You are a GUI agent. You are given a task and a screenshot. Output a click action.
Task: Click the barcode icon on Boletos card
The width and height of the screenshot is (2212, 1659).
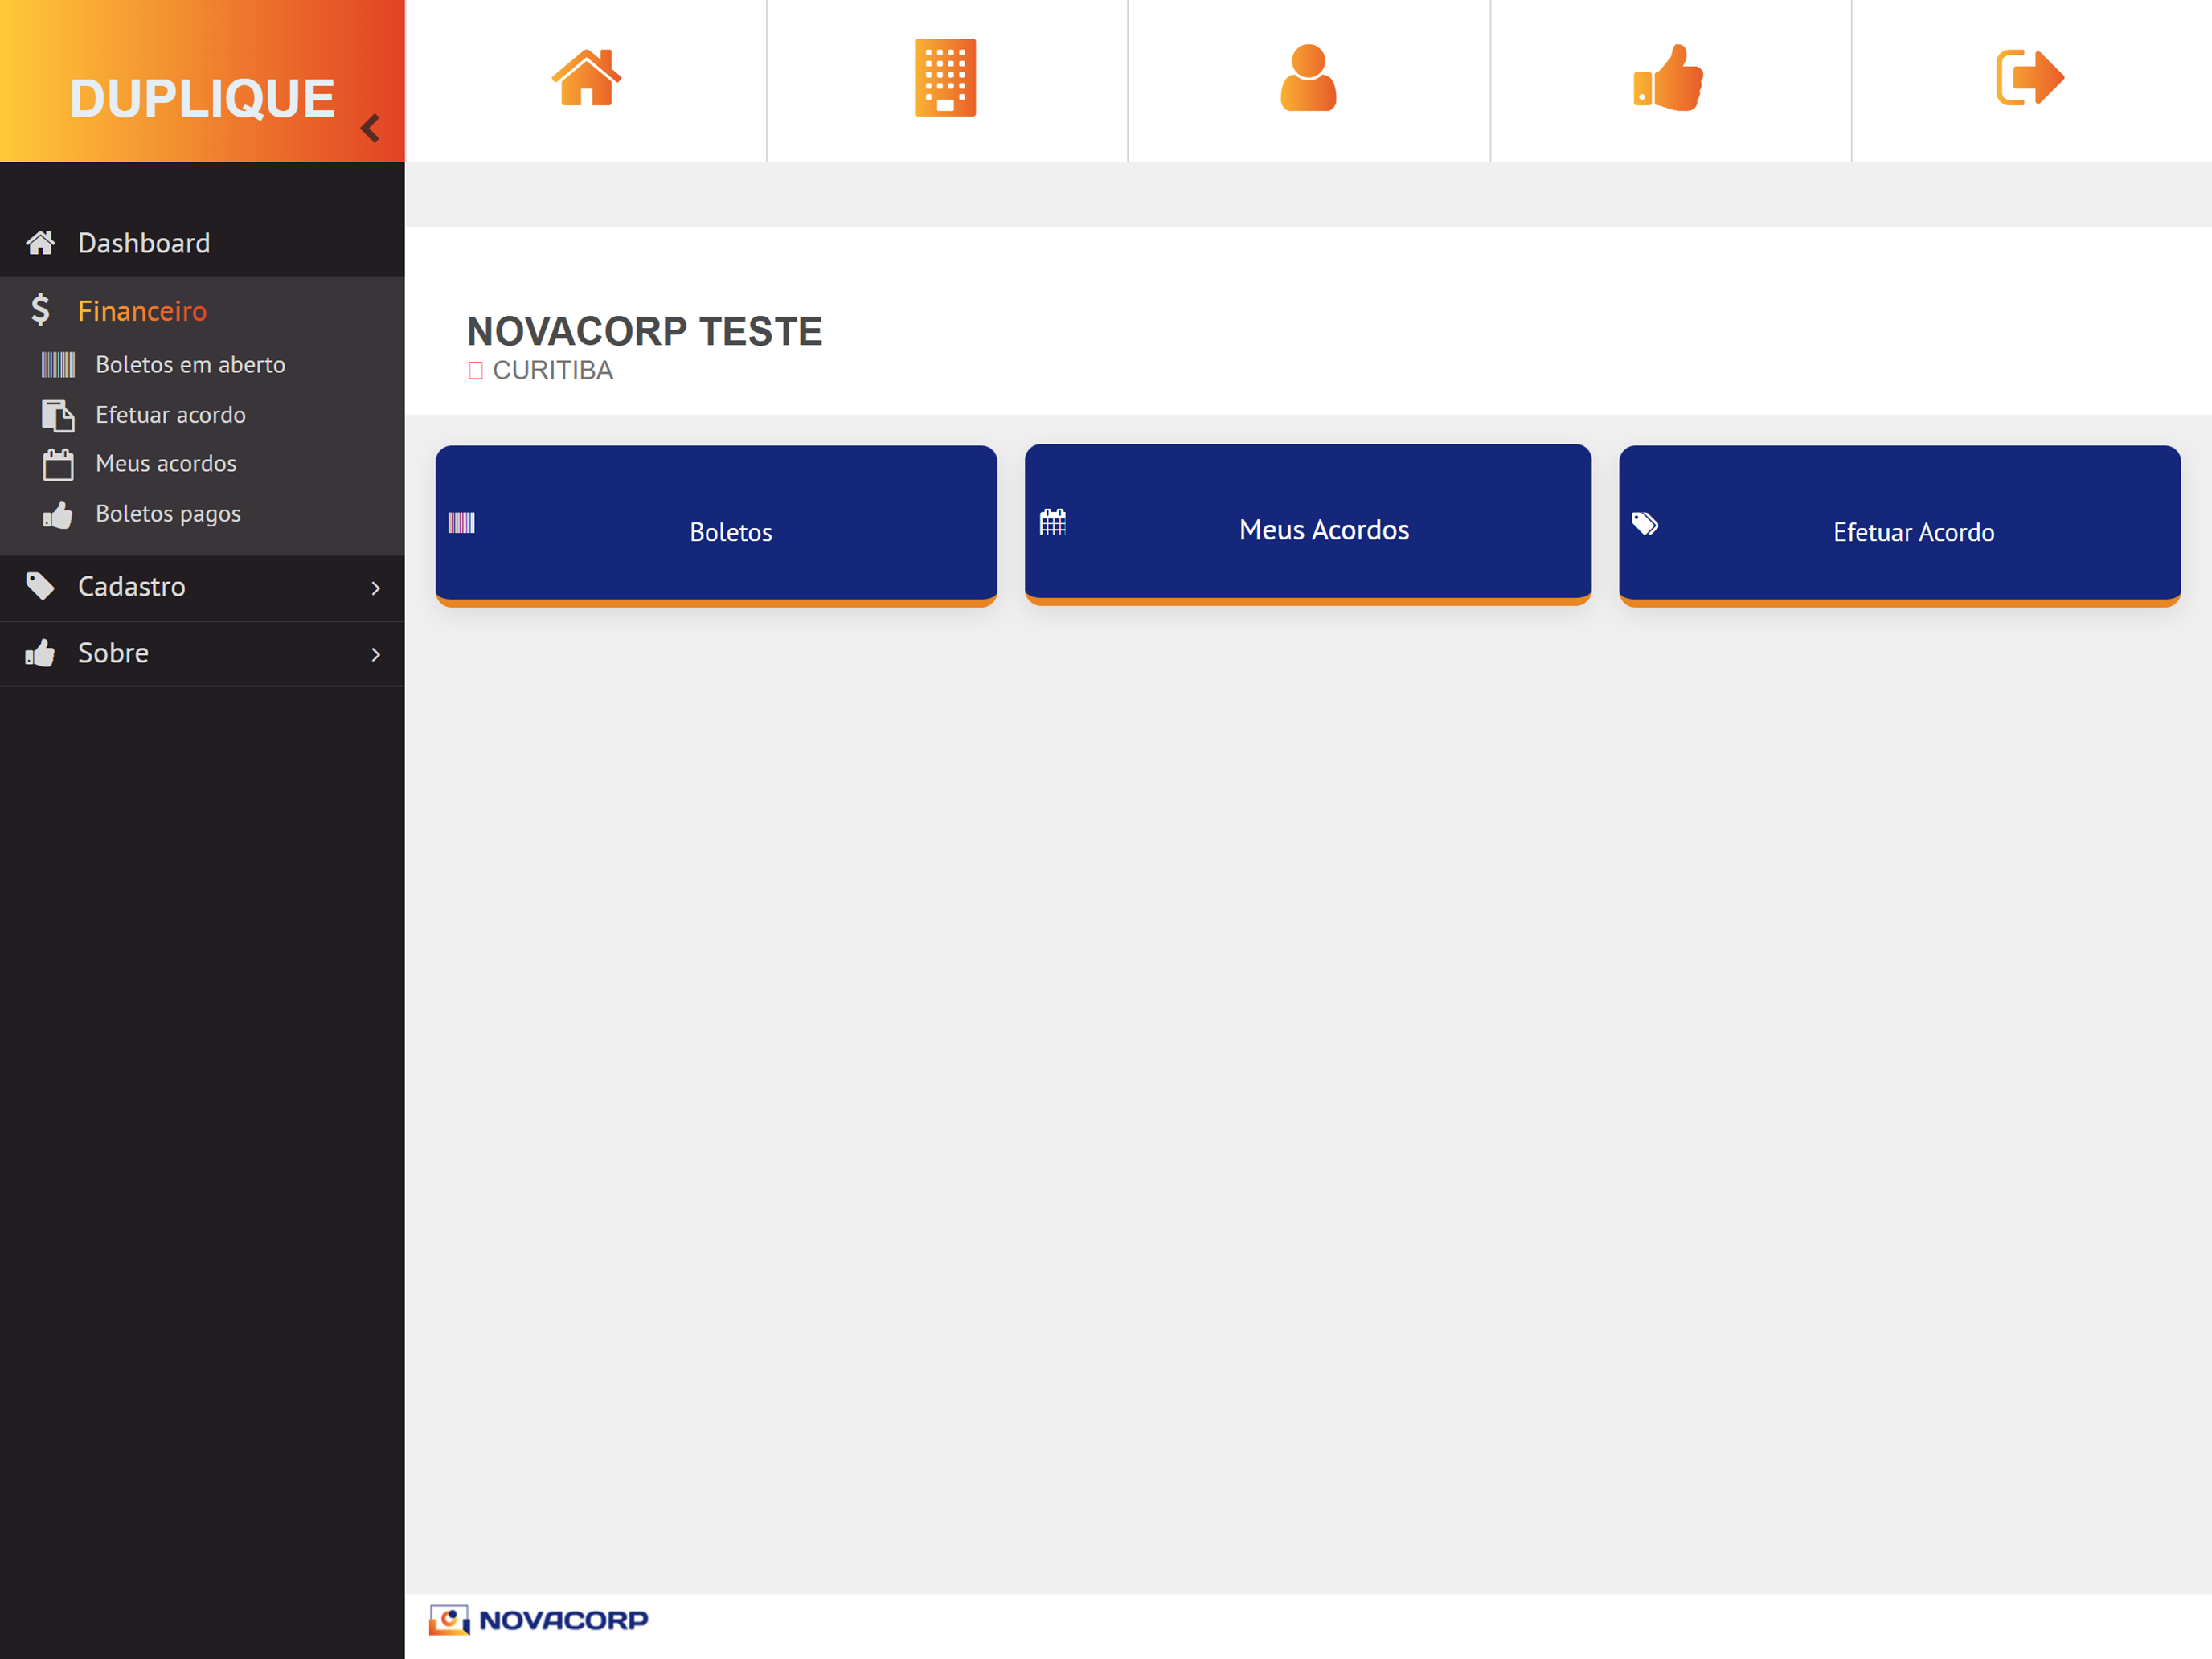coord(461,523)
